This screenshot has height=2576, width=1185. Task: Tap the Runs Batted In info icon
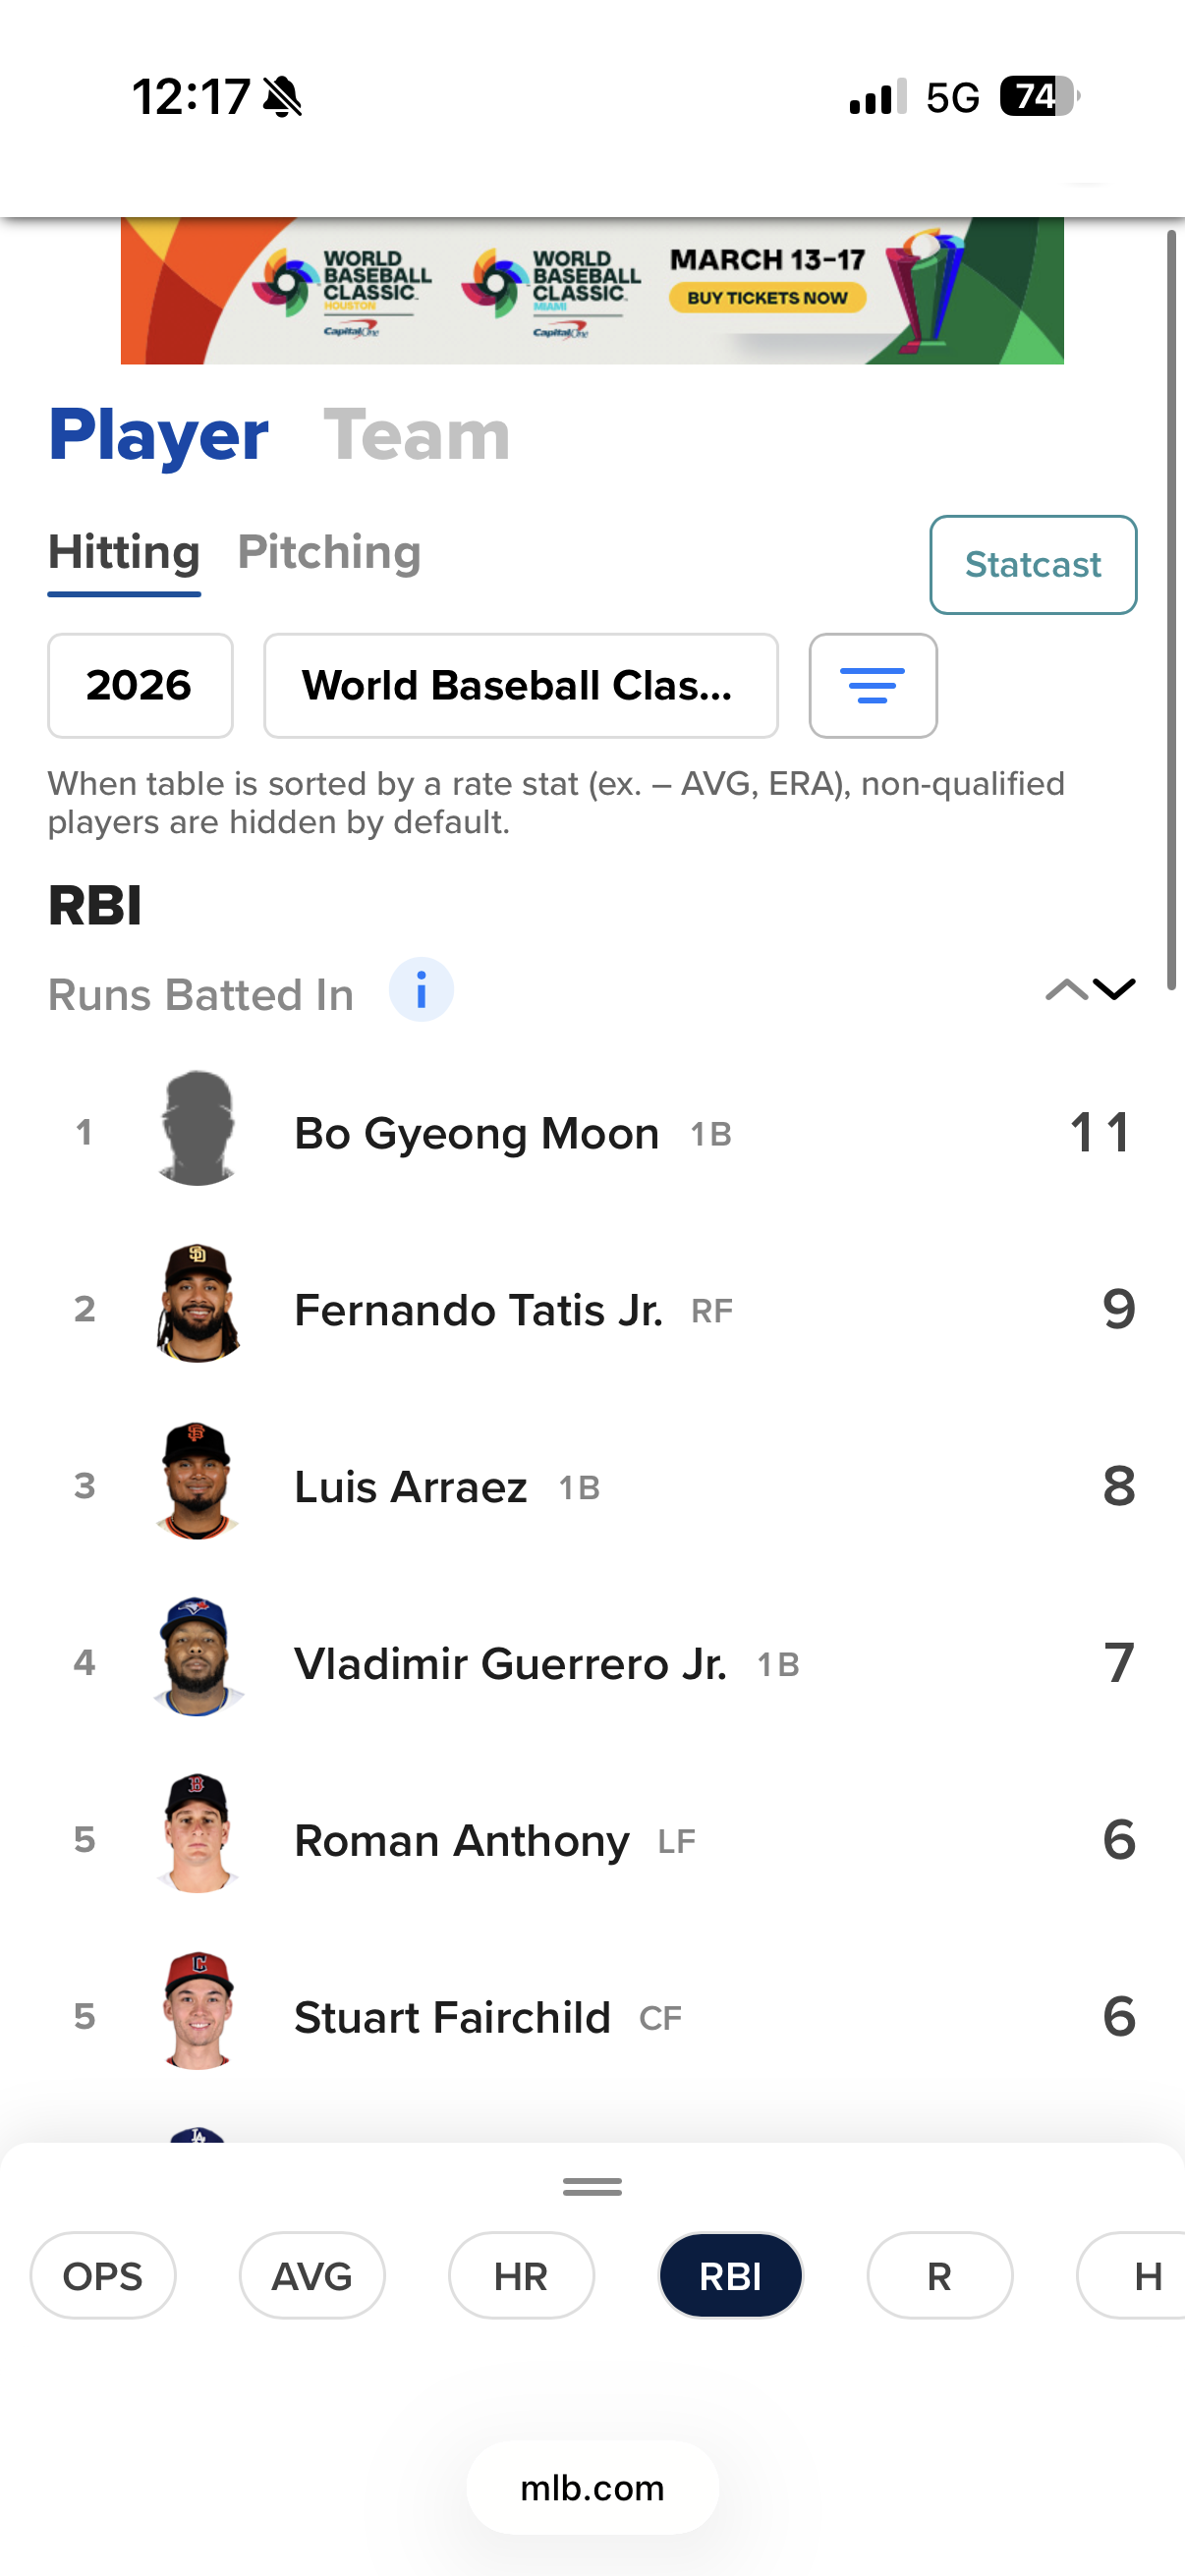(x=420, y=990)
